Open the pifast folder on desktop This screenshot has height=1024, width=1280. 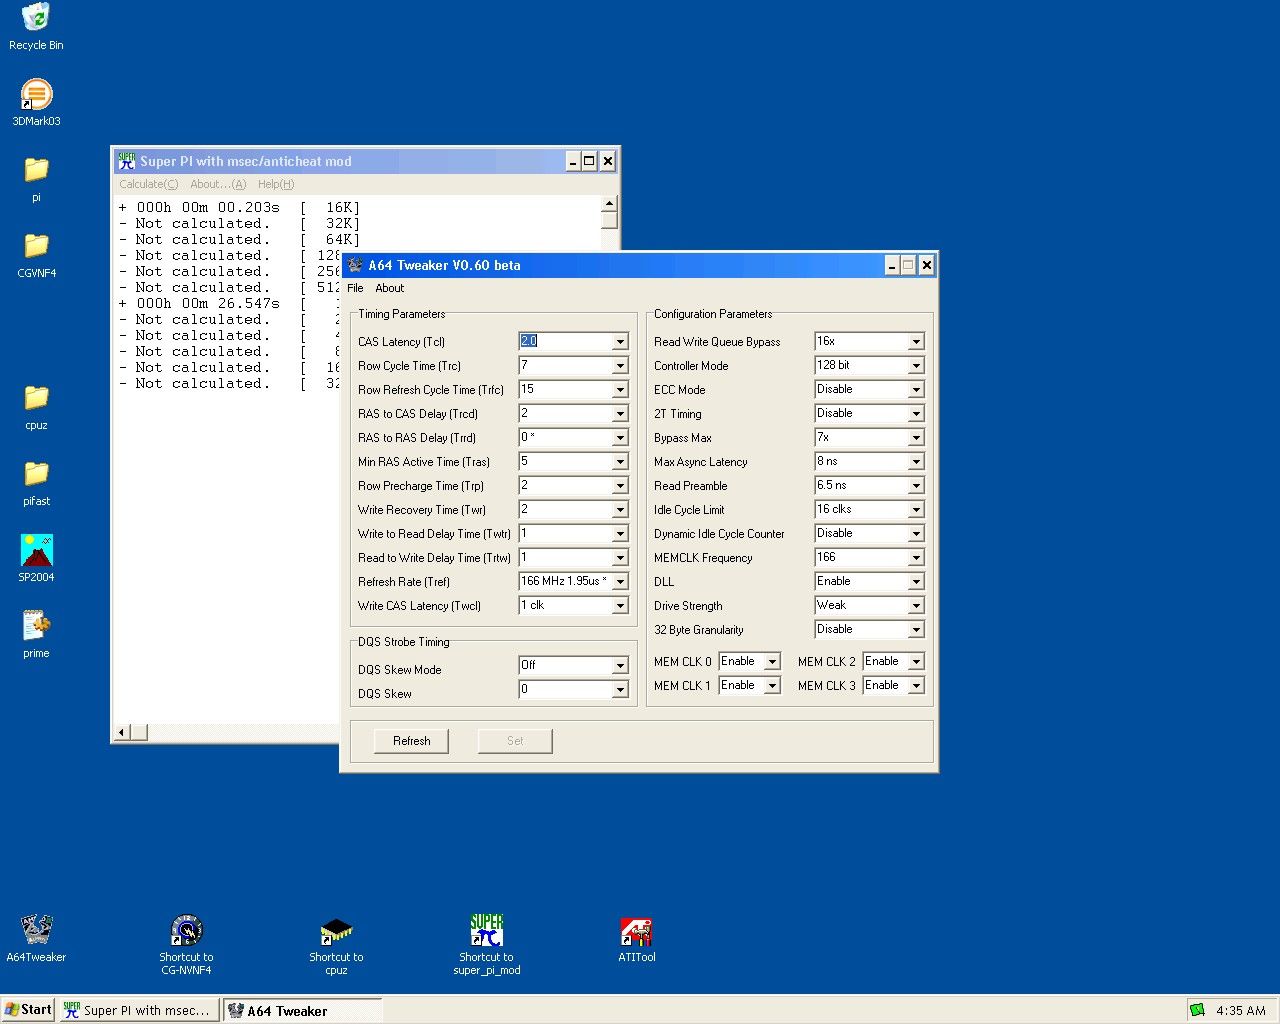[36, 474]
